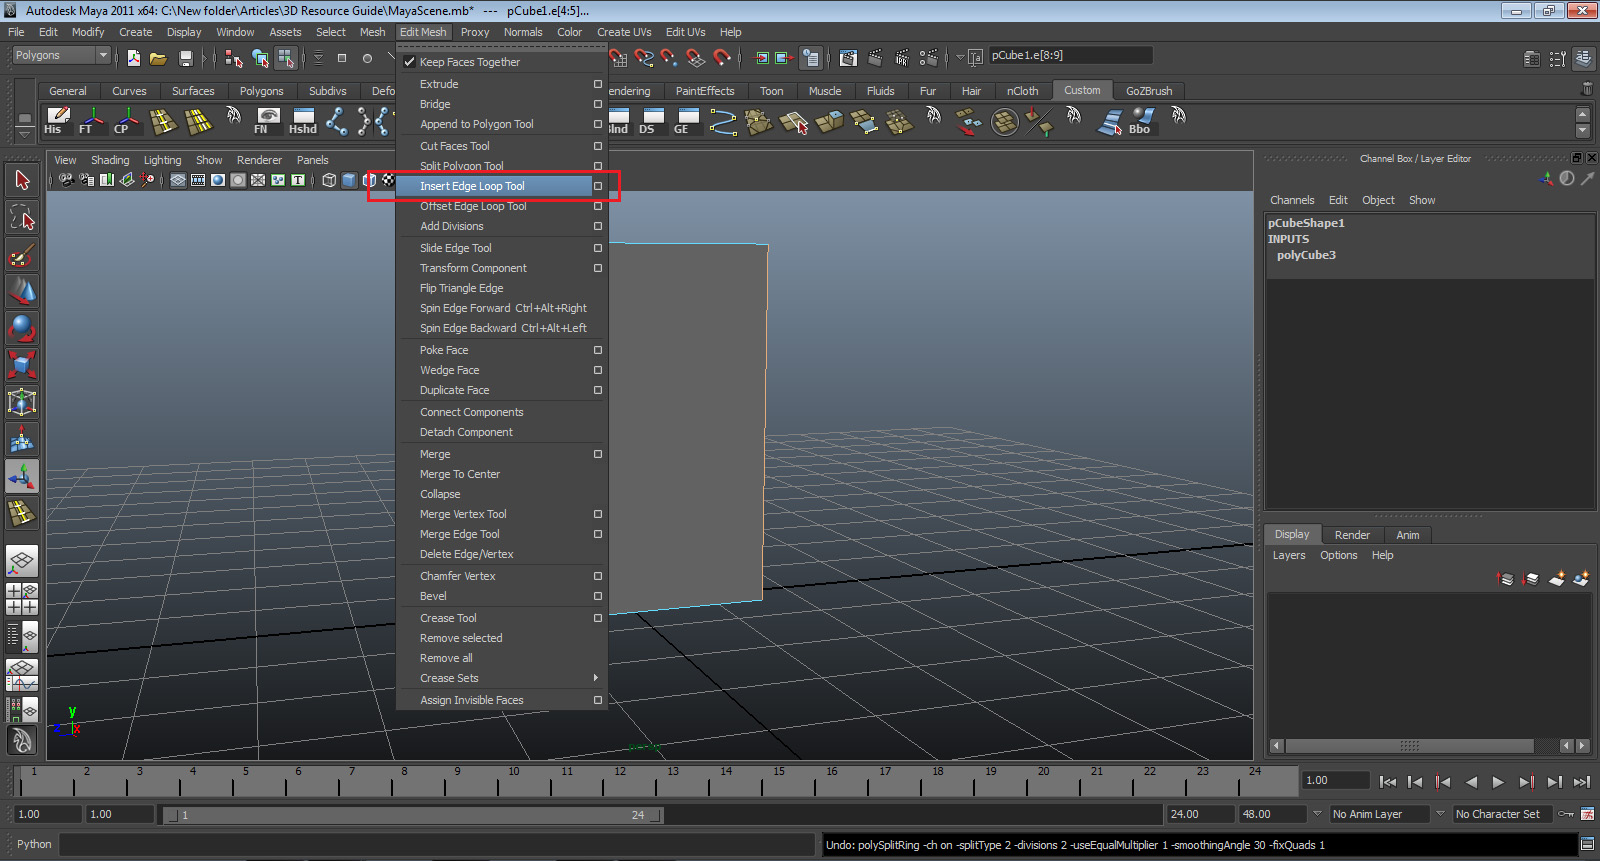1600x861 pixels.
Task: Click the His shelf button
Action: (x=57, y=121)
